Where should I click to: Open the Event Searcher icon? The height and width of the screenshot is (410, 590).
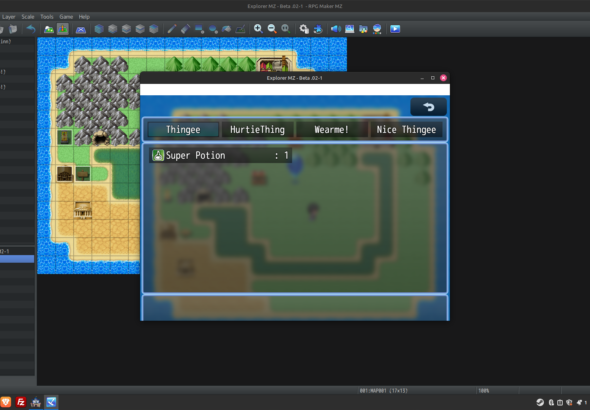350,29
